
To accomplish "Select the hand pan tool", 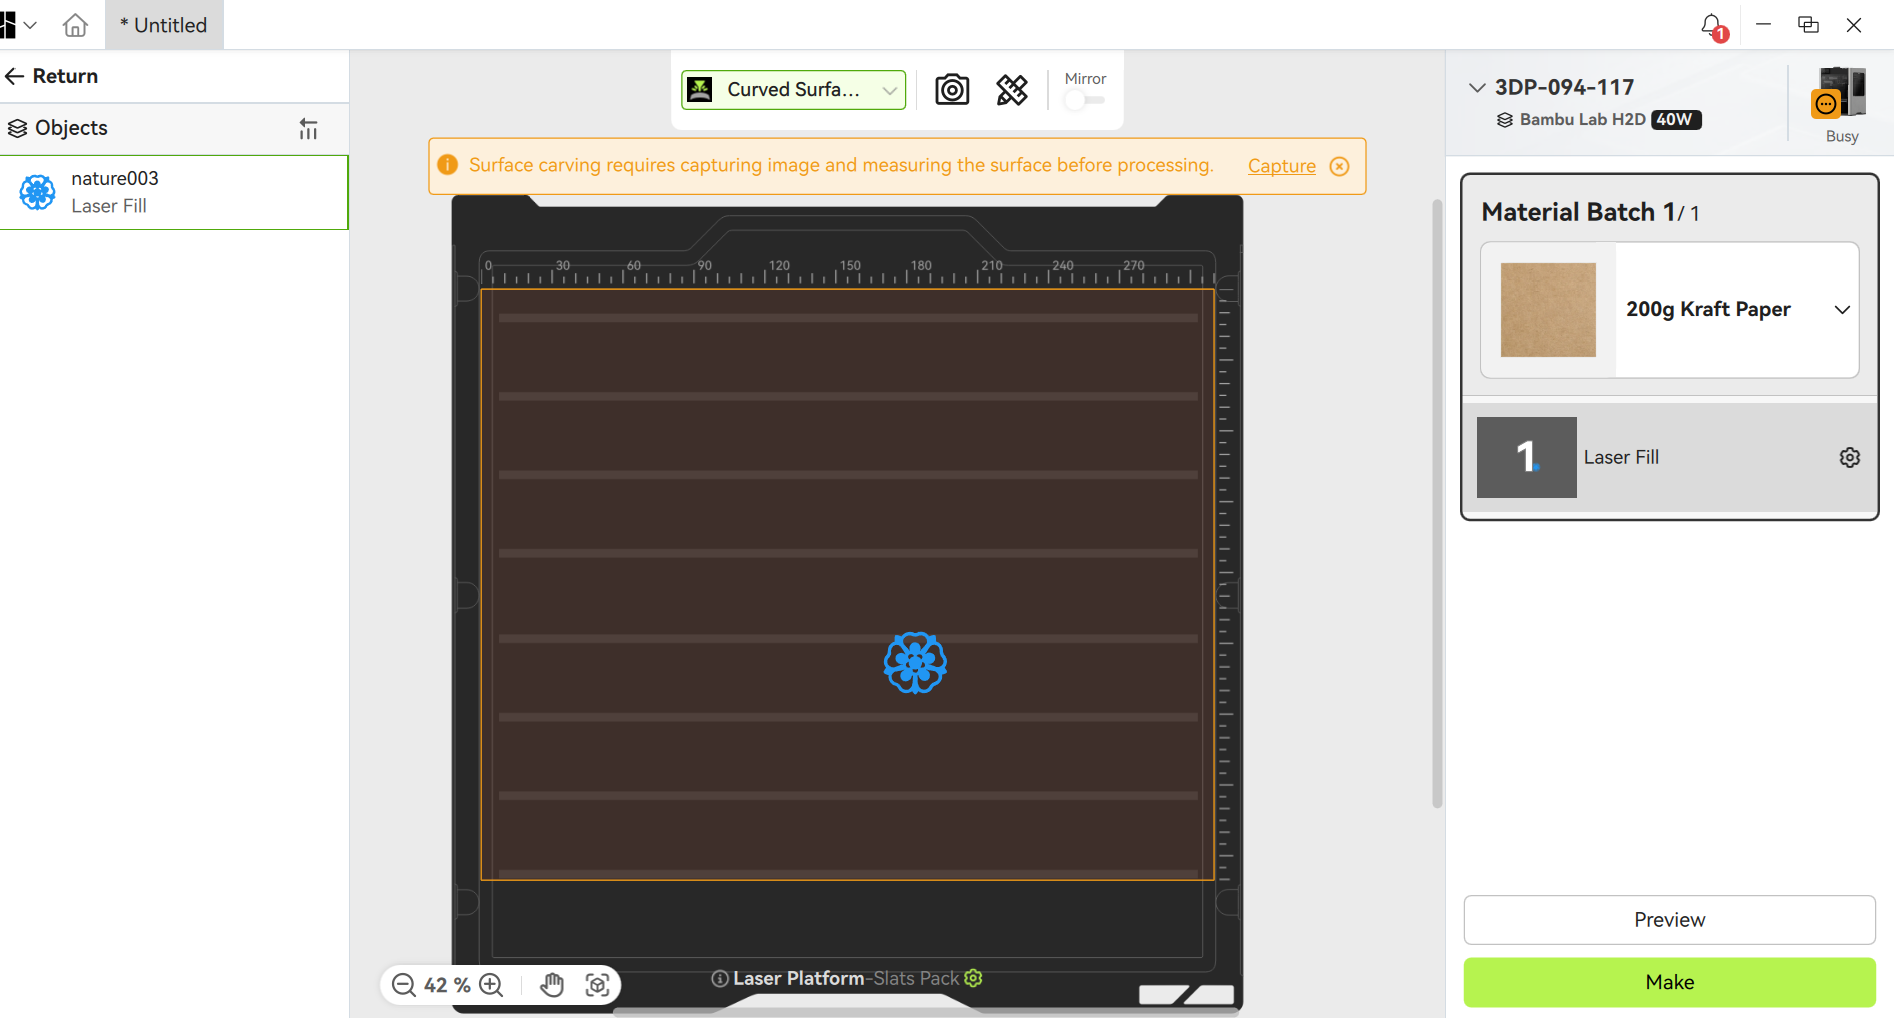I will (x=552, y=985).
